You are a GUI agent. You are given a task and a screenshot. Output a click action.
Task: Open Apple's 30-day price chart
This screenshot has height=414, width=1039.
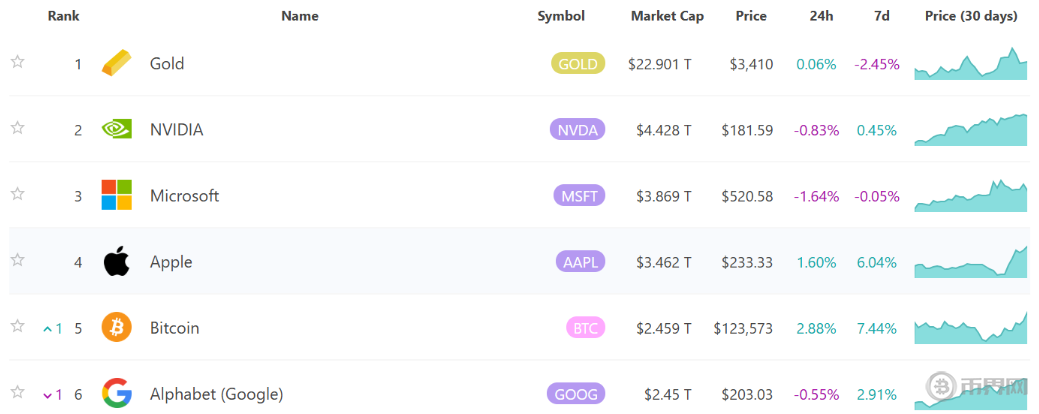[x=970, y=262]
